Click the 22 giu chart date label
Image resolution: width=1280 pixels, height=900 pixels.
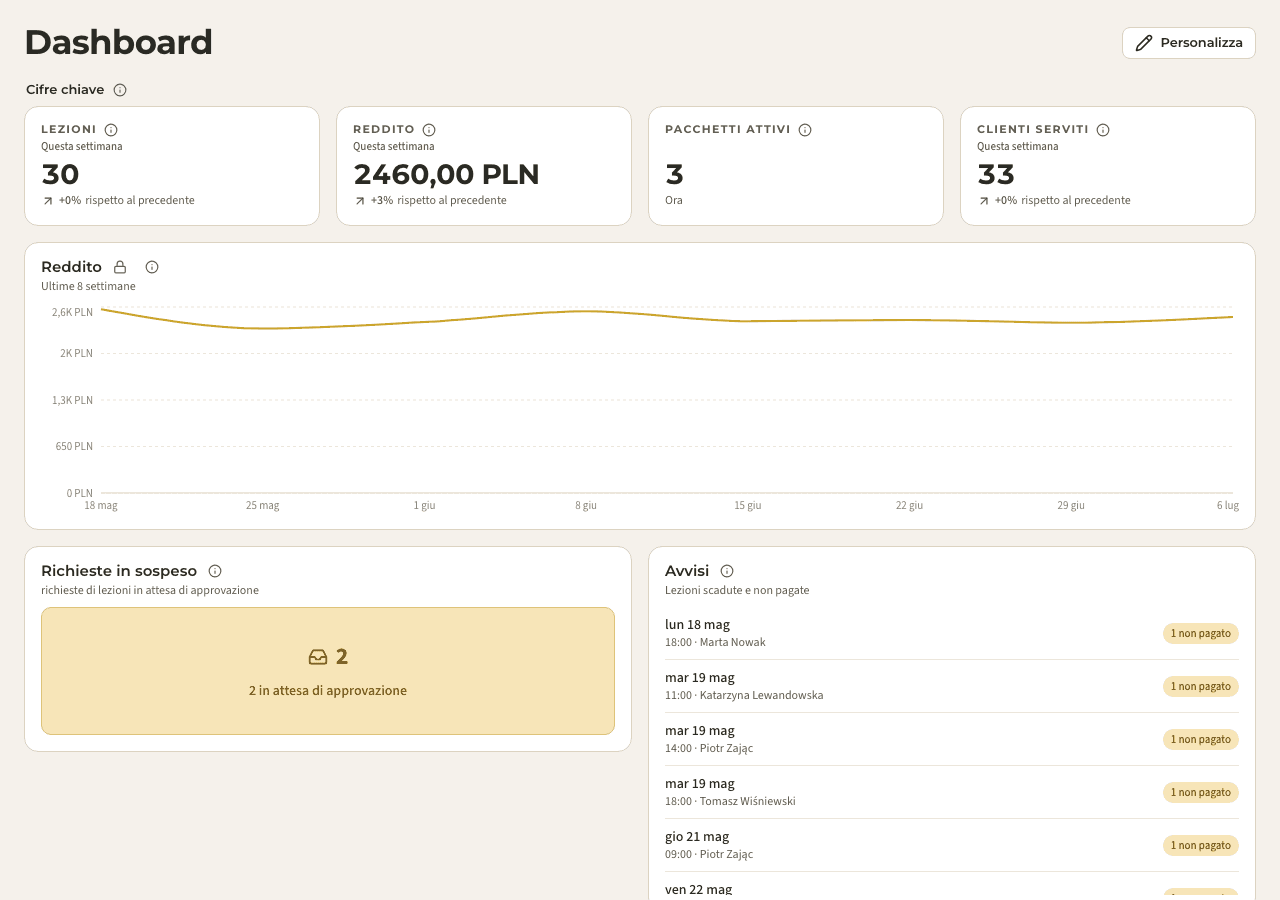click(x=909, y=506)
